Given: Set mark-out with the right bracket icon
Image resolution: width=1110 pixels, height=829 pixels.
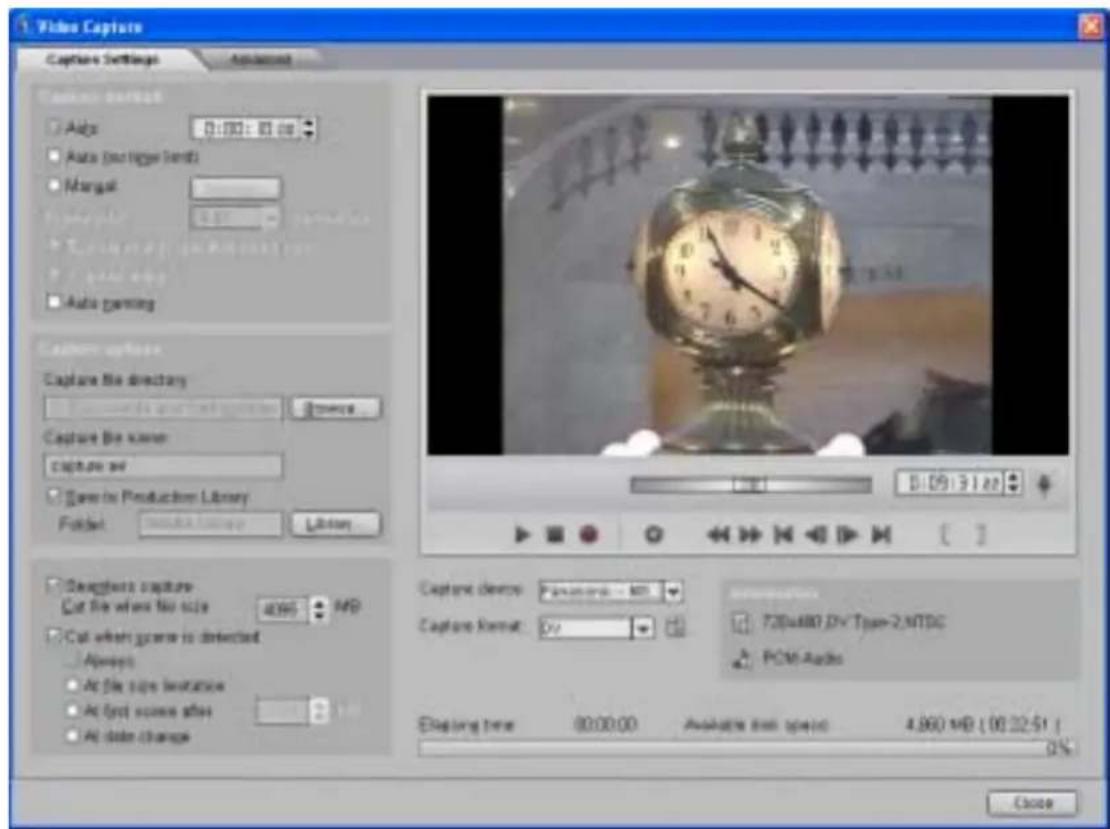Looking at the screenshot, I should 980,534.
